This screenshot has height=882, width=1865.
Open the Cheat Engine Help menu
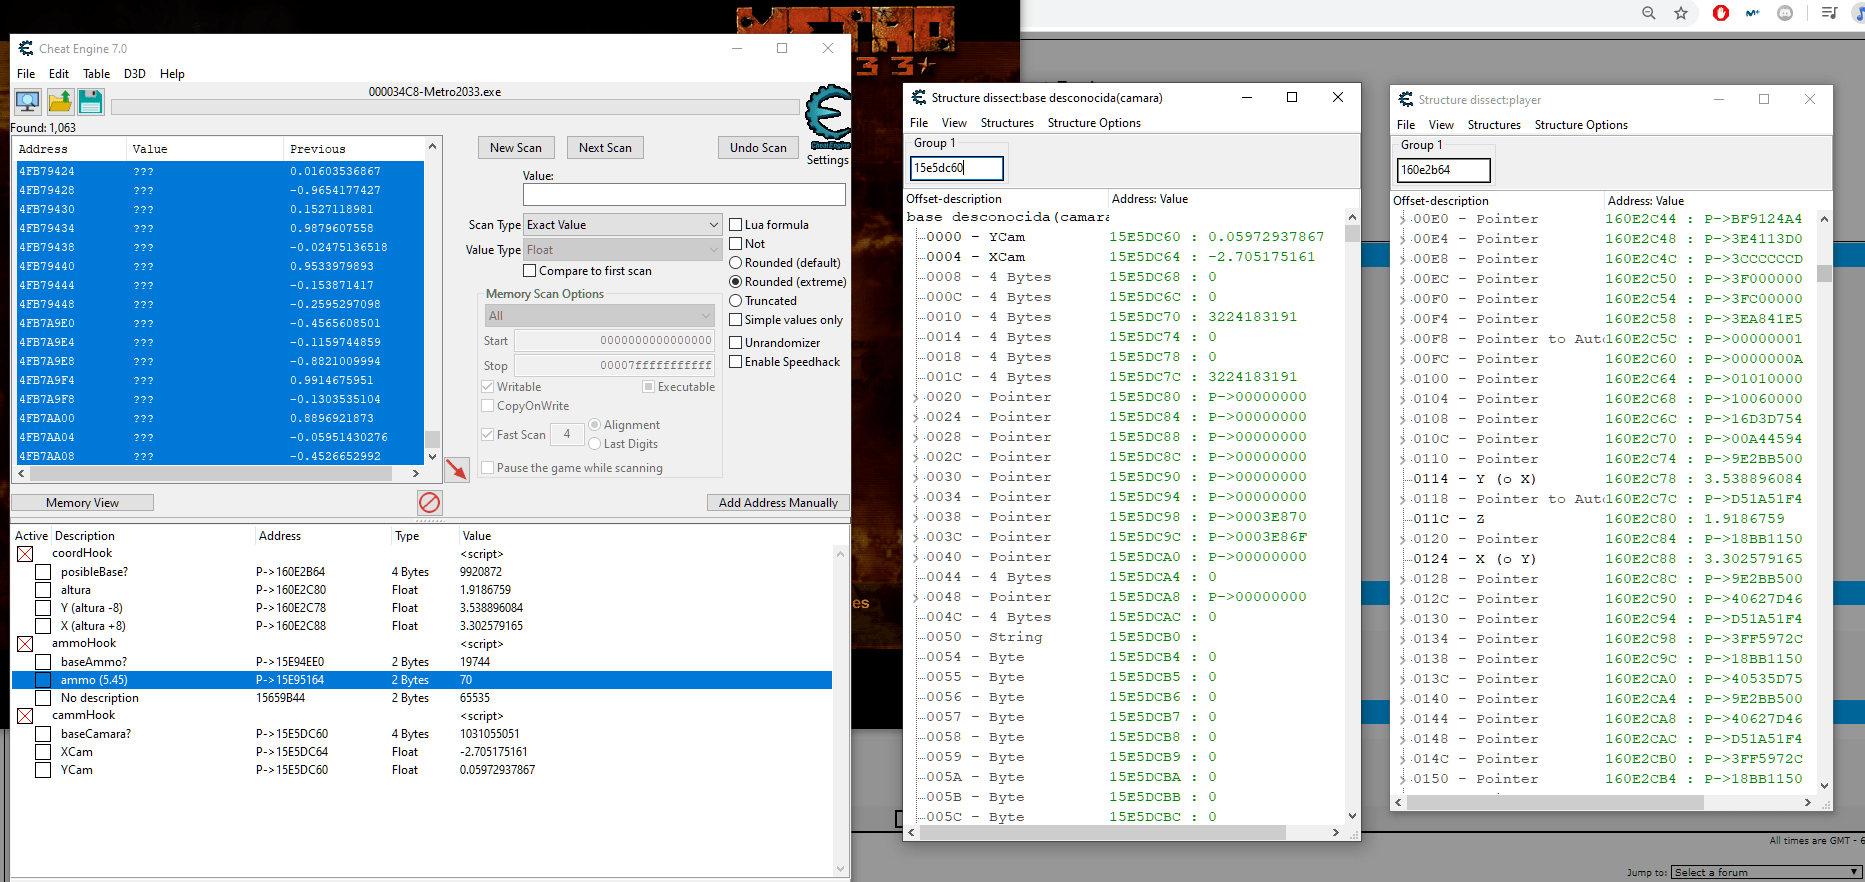[172, 74]
